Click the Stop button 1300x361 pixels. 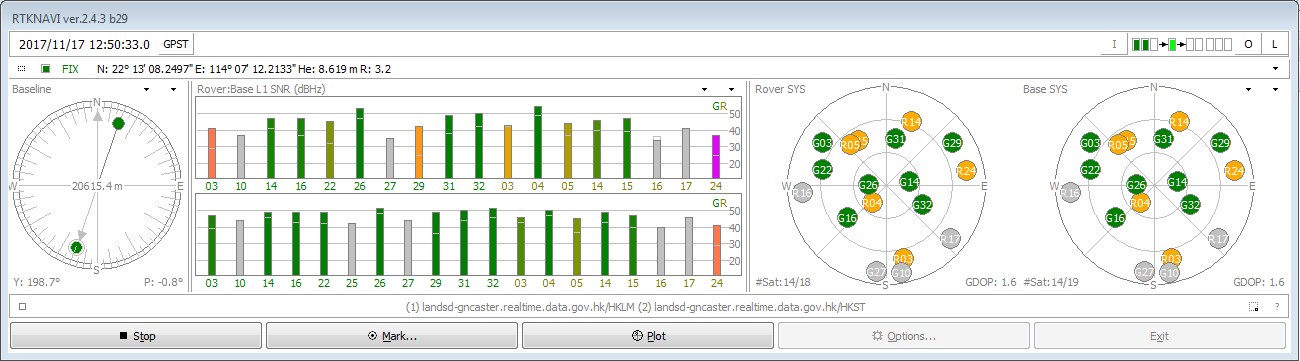[x=136, y=336]
